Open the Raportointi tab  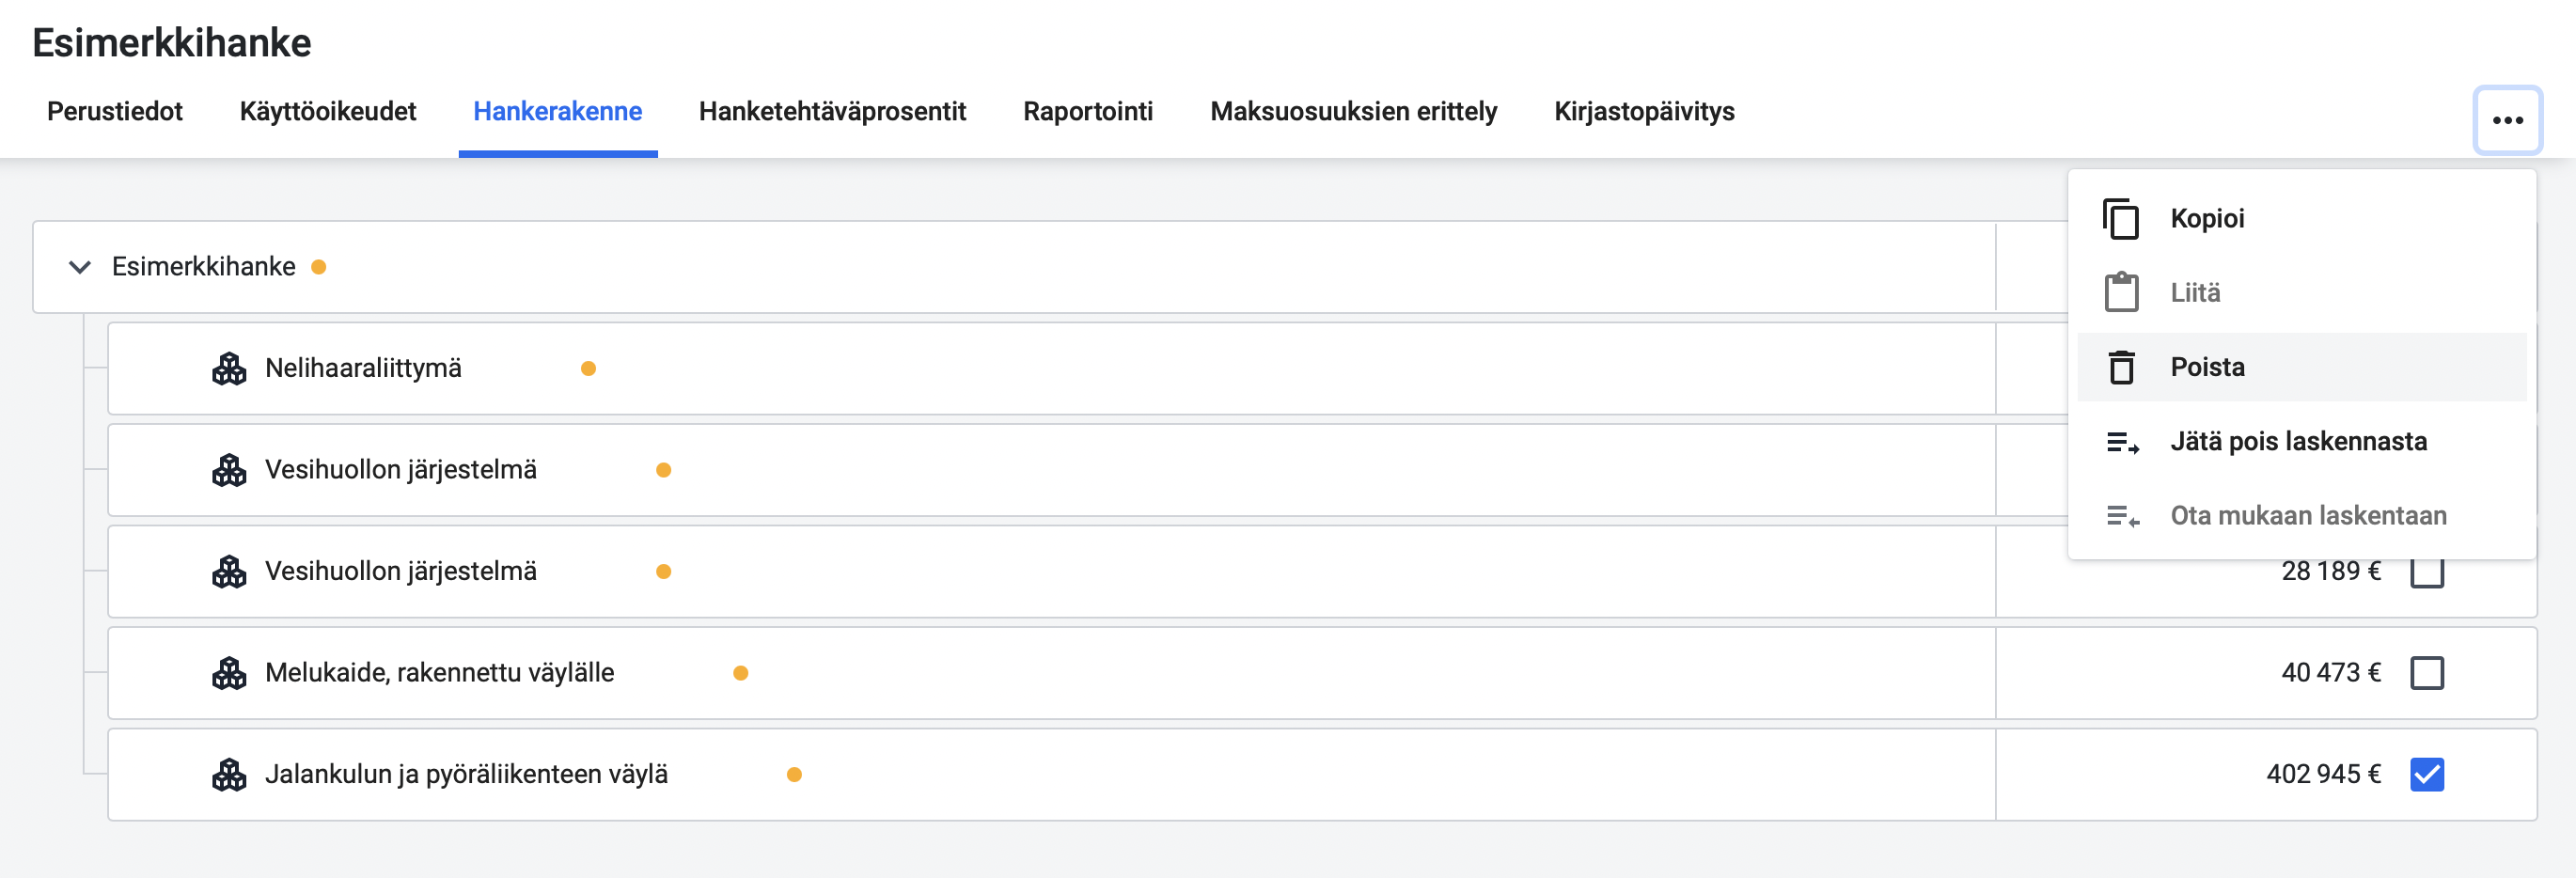tap(1088, 111)
